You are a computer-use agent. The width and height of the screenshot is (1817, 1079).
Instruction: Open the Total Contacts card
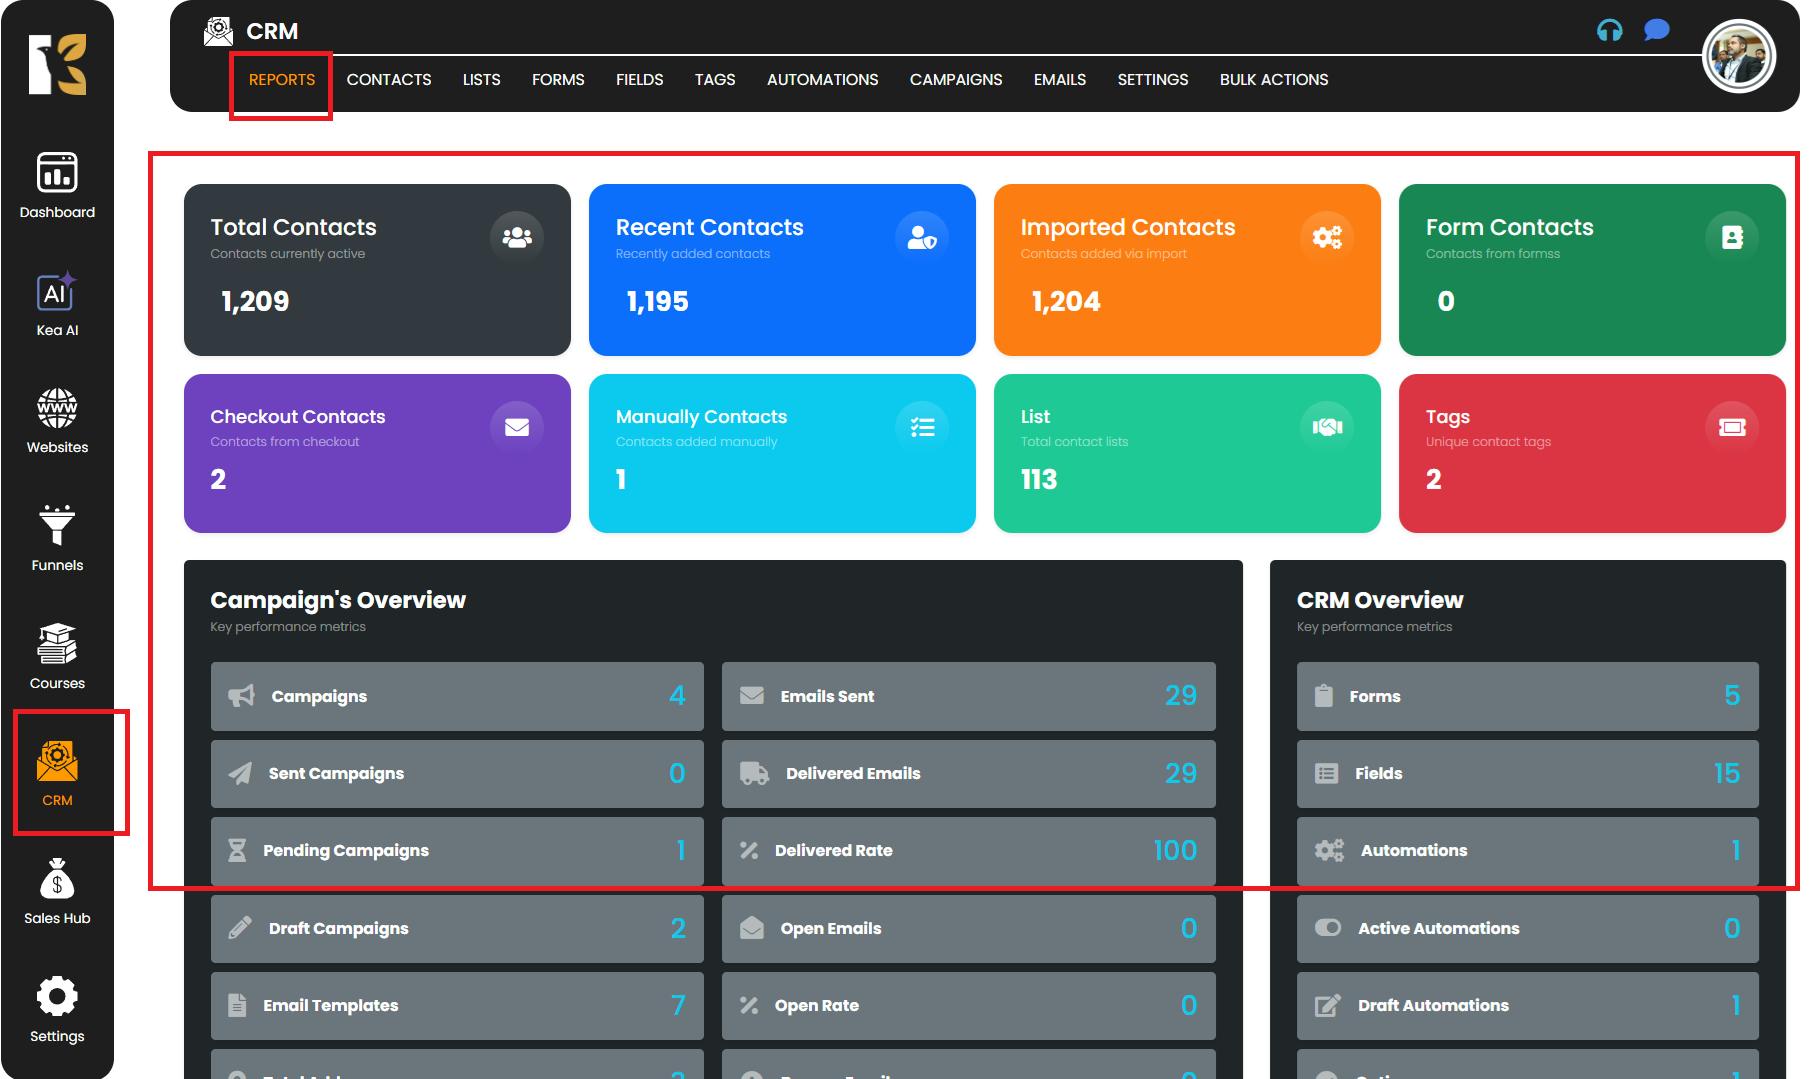click(377, 270)
